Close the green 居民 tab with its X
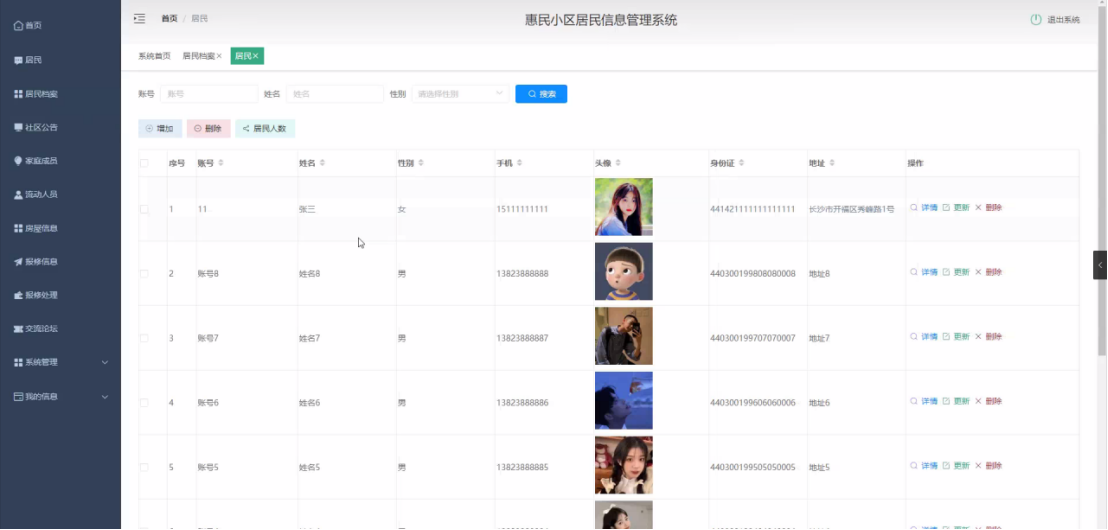This screenshot has height=530, width=1108. pos(256,56)
